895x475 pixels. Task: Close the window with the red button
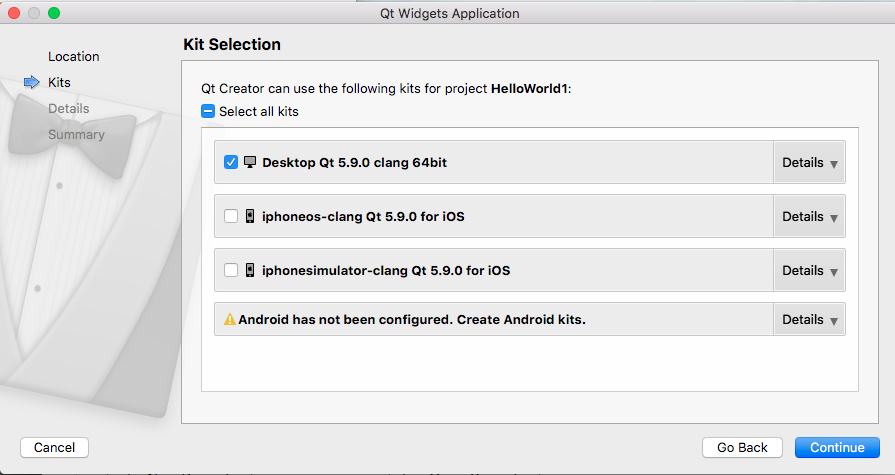click(x=14, y=13)
